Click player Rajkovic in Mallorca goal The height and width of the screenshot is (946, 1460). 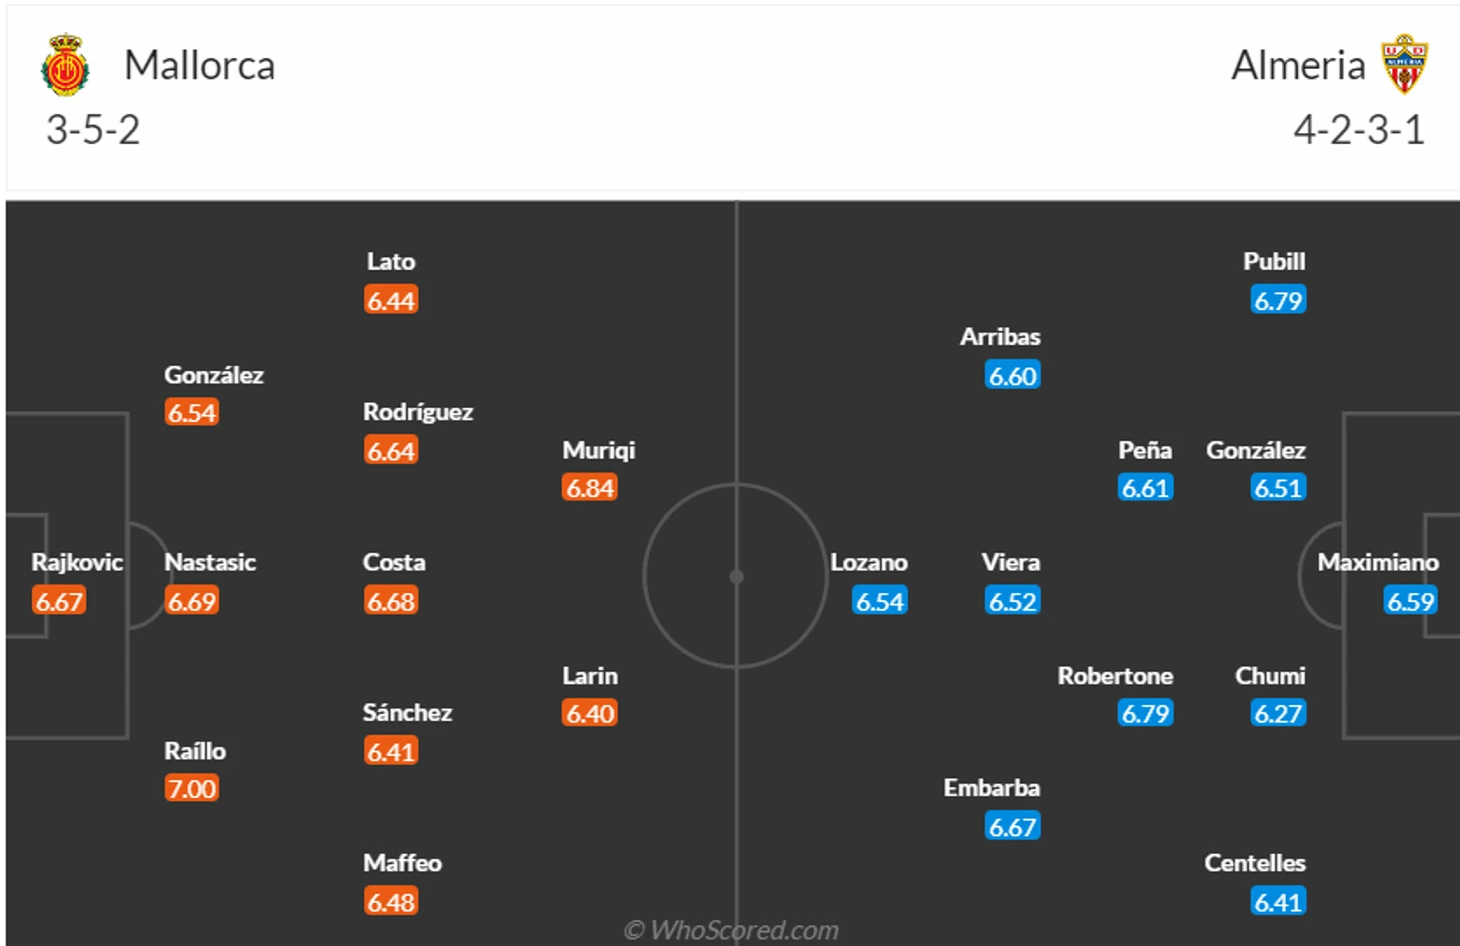pyautogui.click(x=77, y=562)
